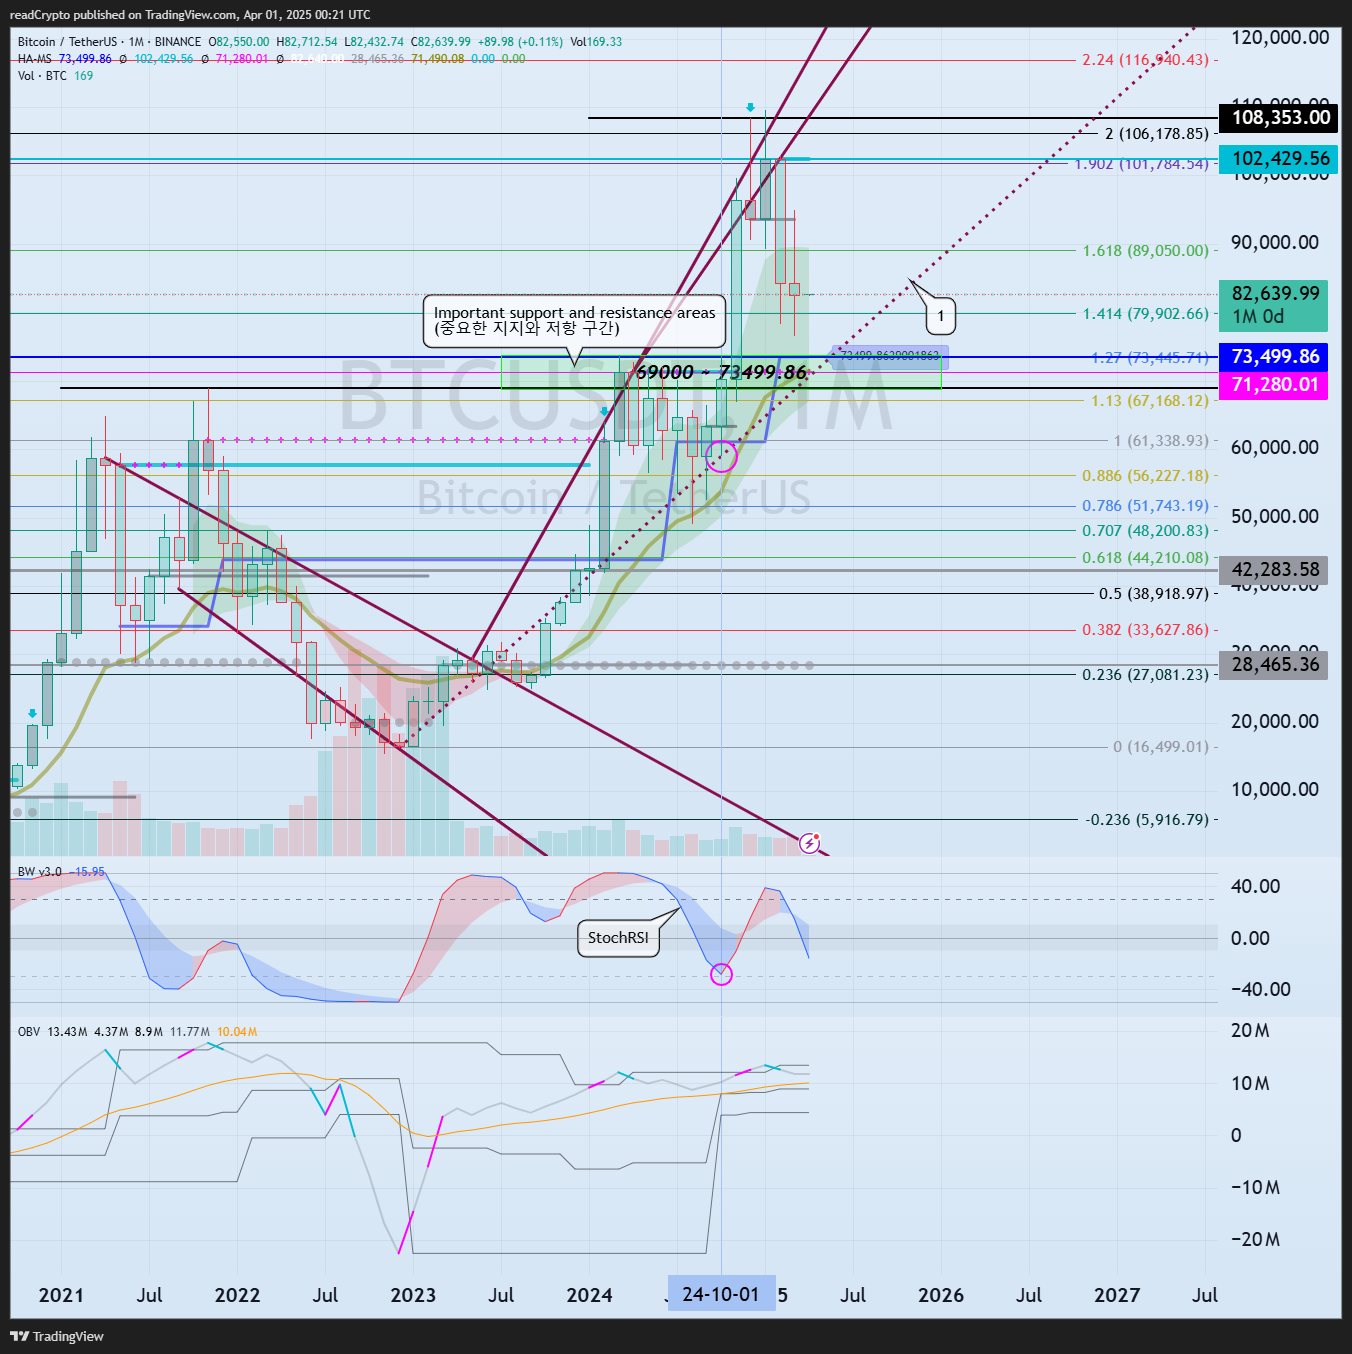The height and width of the screenshot is (1354, 1352).
Task: Click the 2021 year label on time axis
Action: 61,1295
